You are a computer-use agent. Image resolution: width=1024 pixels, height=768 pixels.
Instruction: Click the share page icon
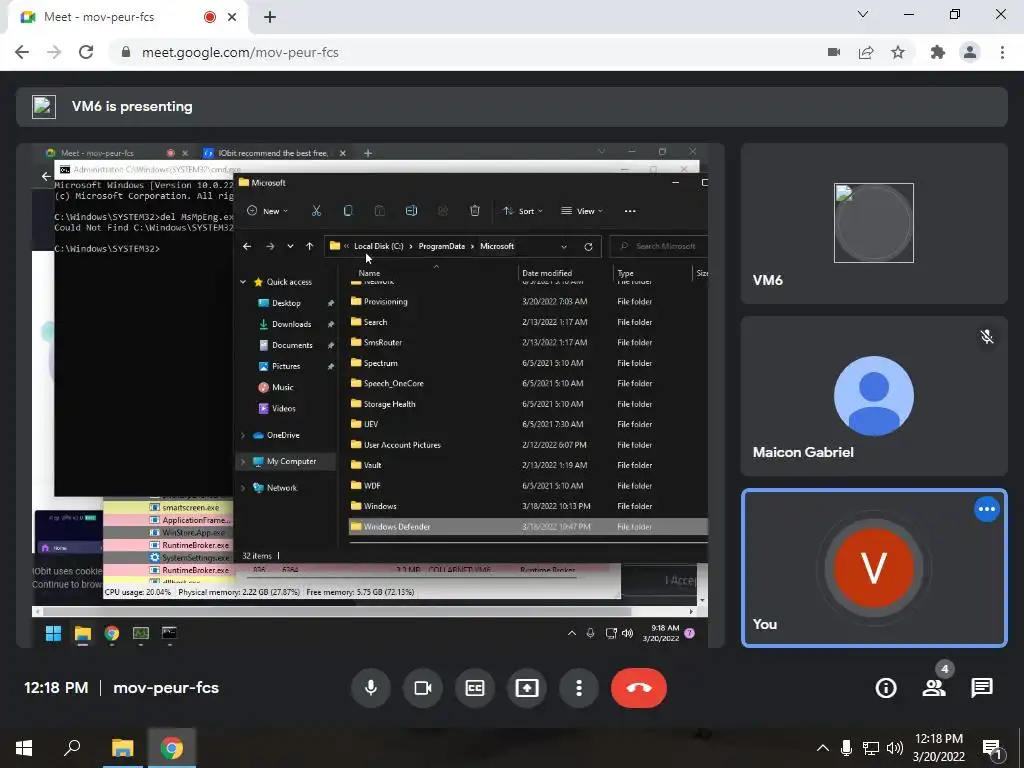(x=866, y=52)
